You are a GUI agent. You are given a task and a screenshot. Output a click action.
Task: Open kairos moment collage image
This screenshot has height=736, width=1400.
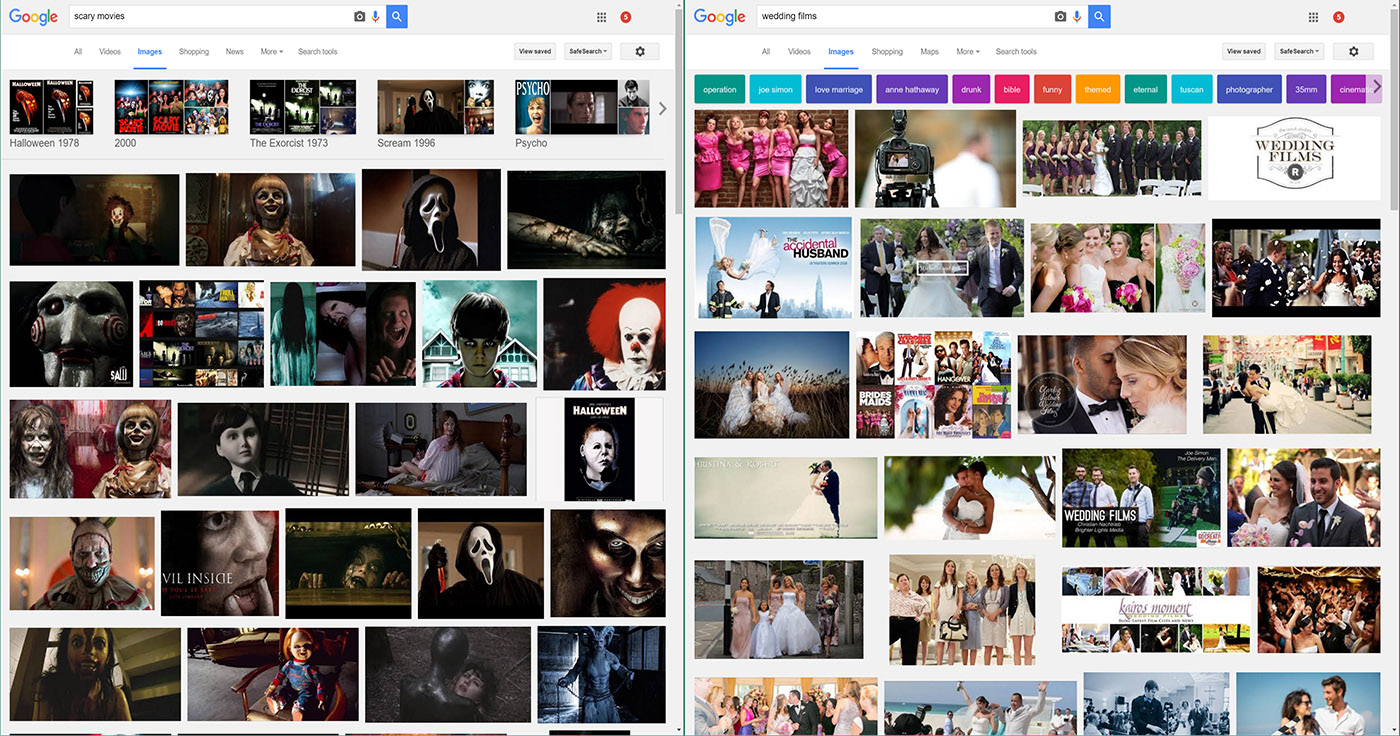[1155, 610]
